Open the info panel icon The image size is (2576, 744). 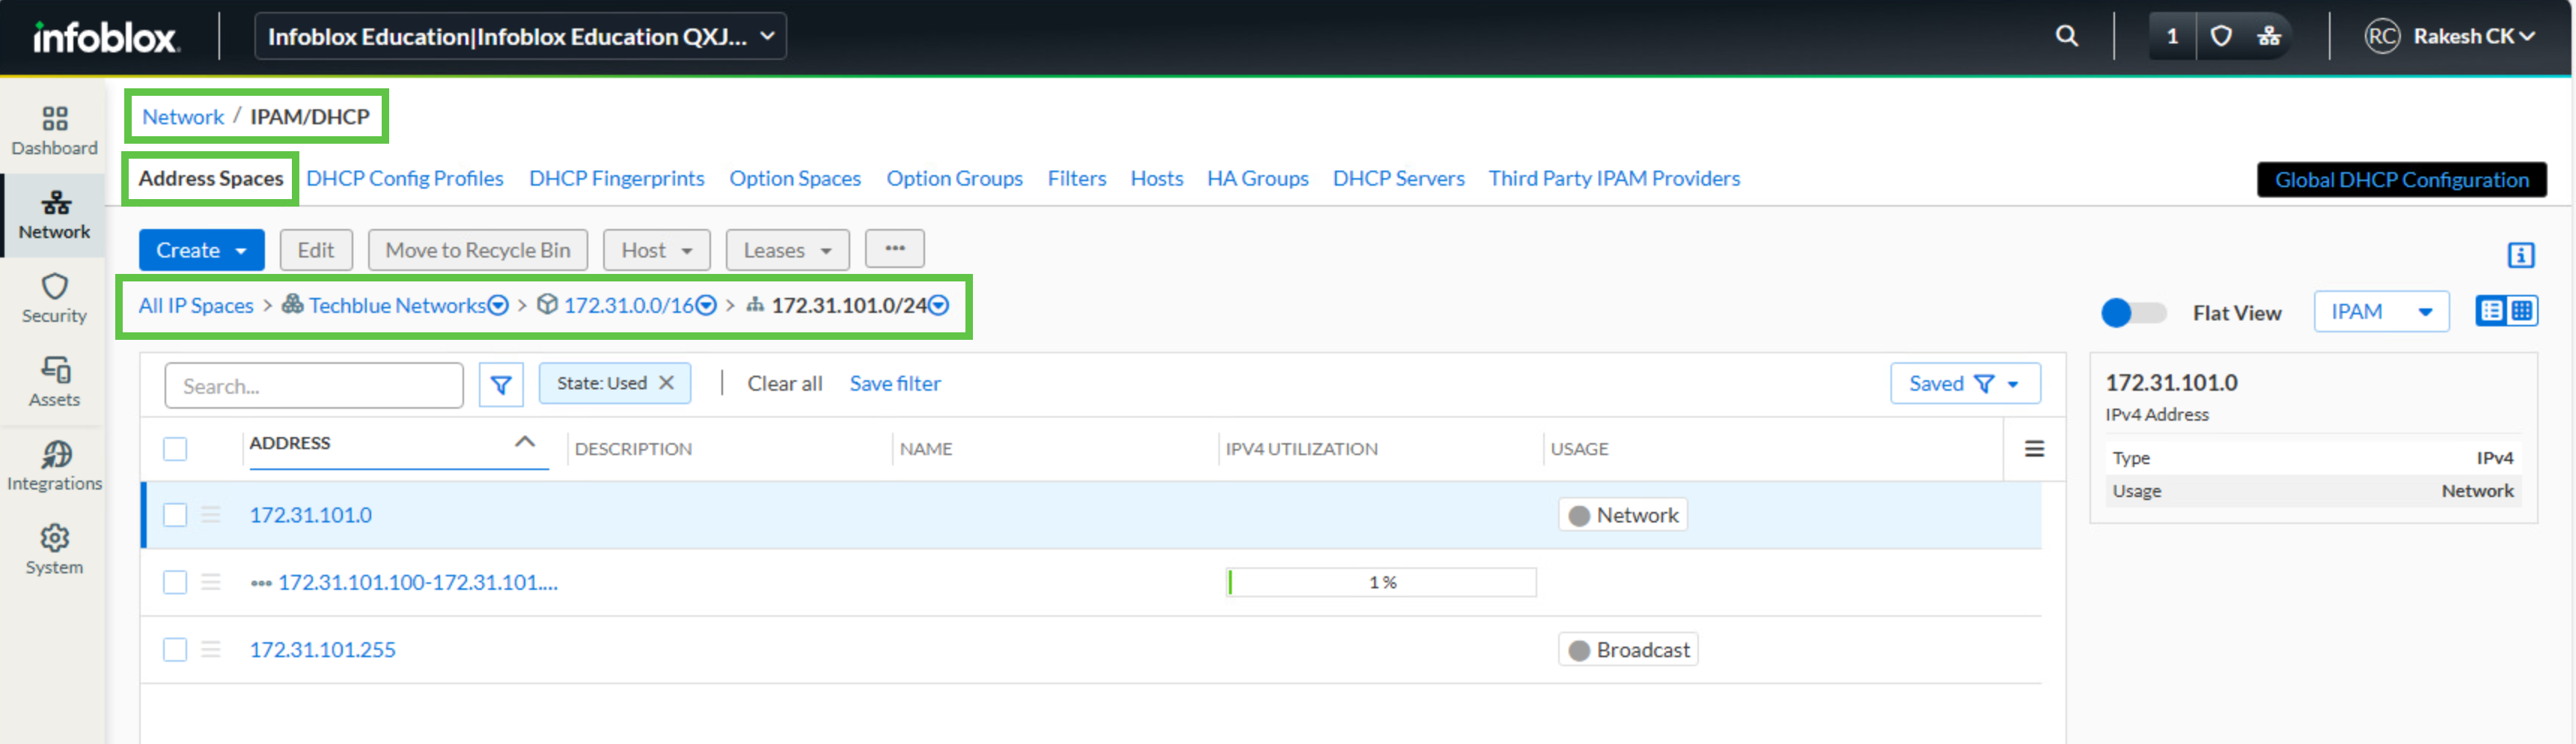[2520, 255]
